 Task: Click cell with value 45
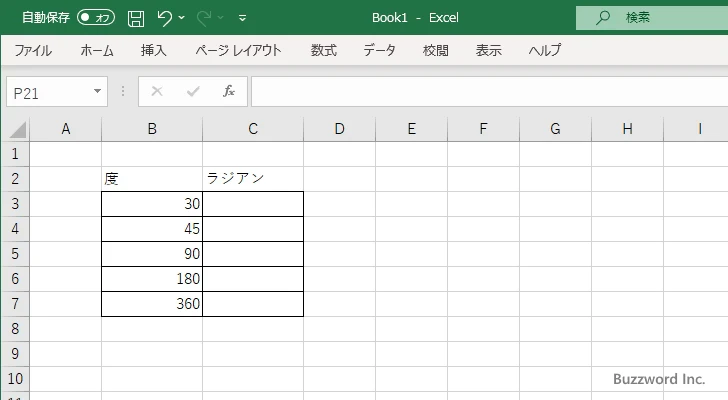(x=152, y=229)
